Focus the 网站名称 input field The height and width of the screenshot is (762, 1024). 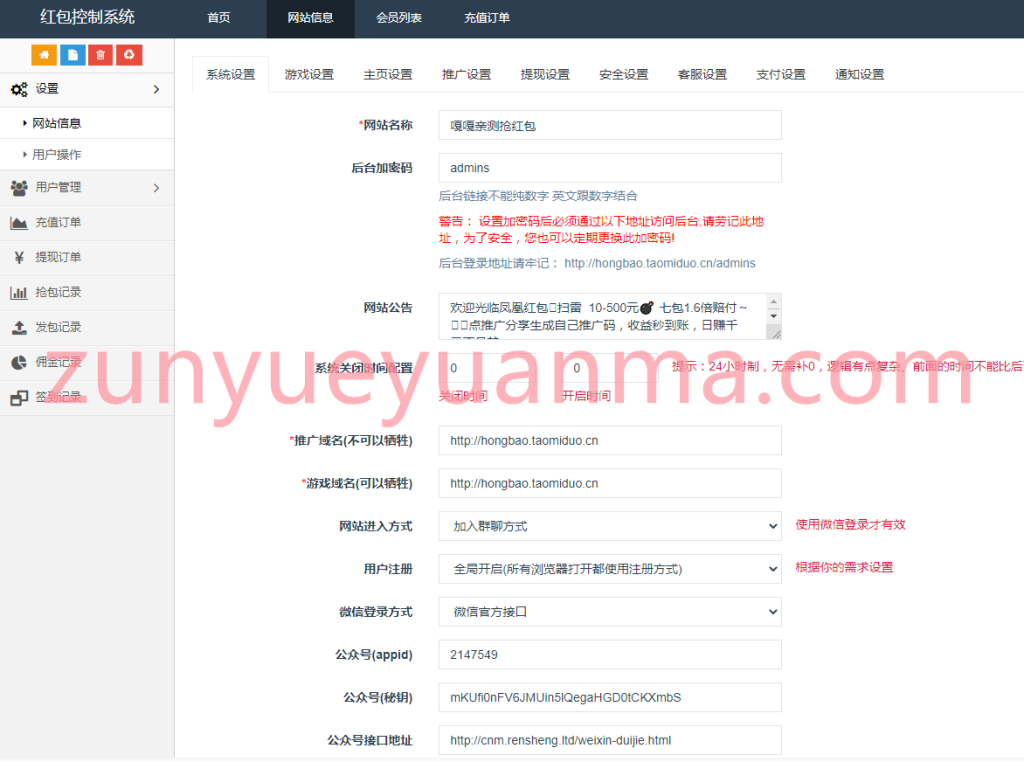(610, 125)
